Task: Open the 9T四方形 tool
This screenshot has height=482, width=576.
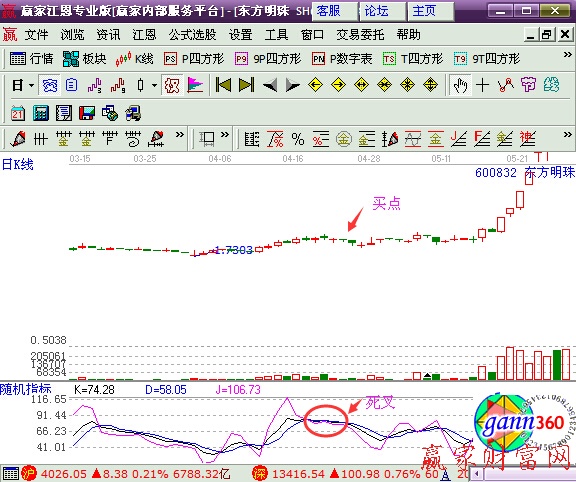Action: (x=487, y=59)
